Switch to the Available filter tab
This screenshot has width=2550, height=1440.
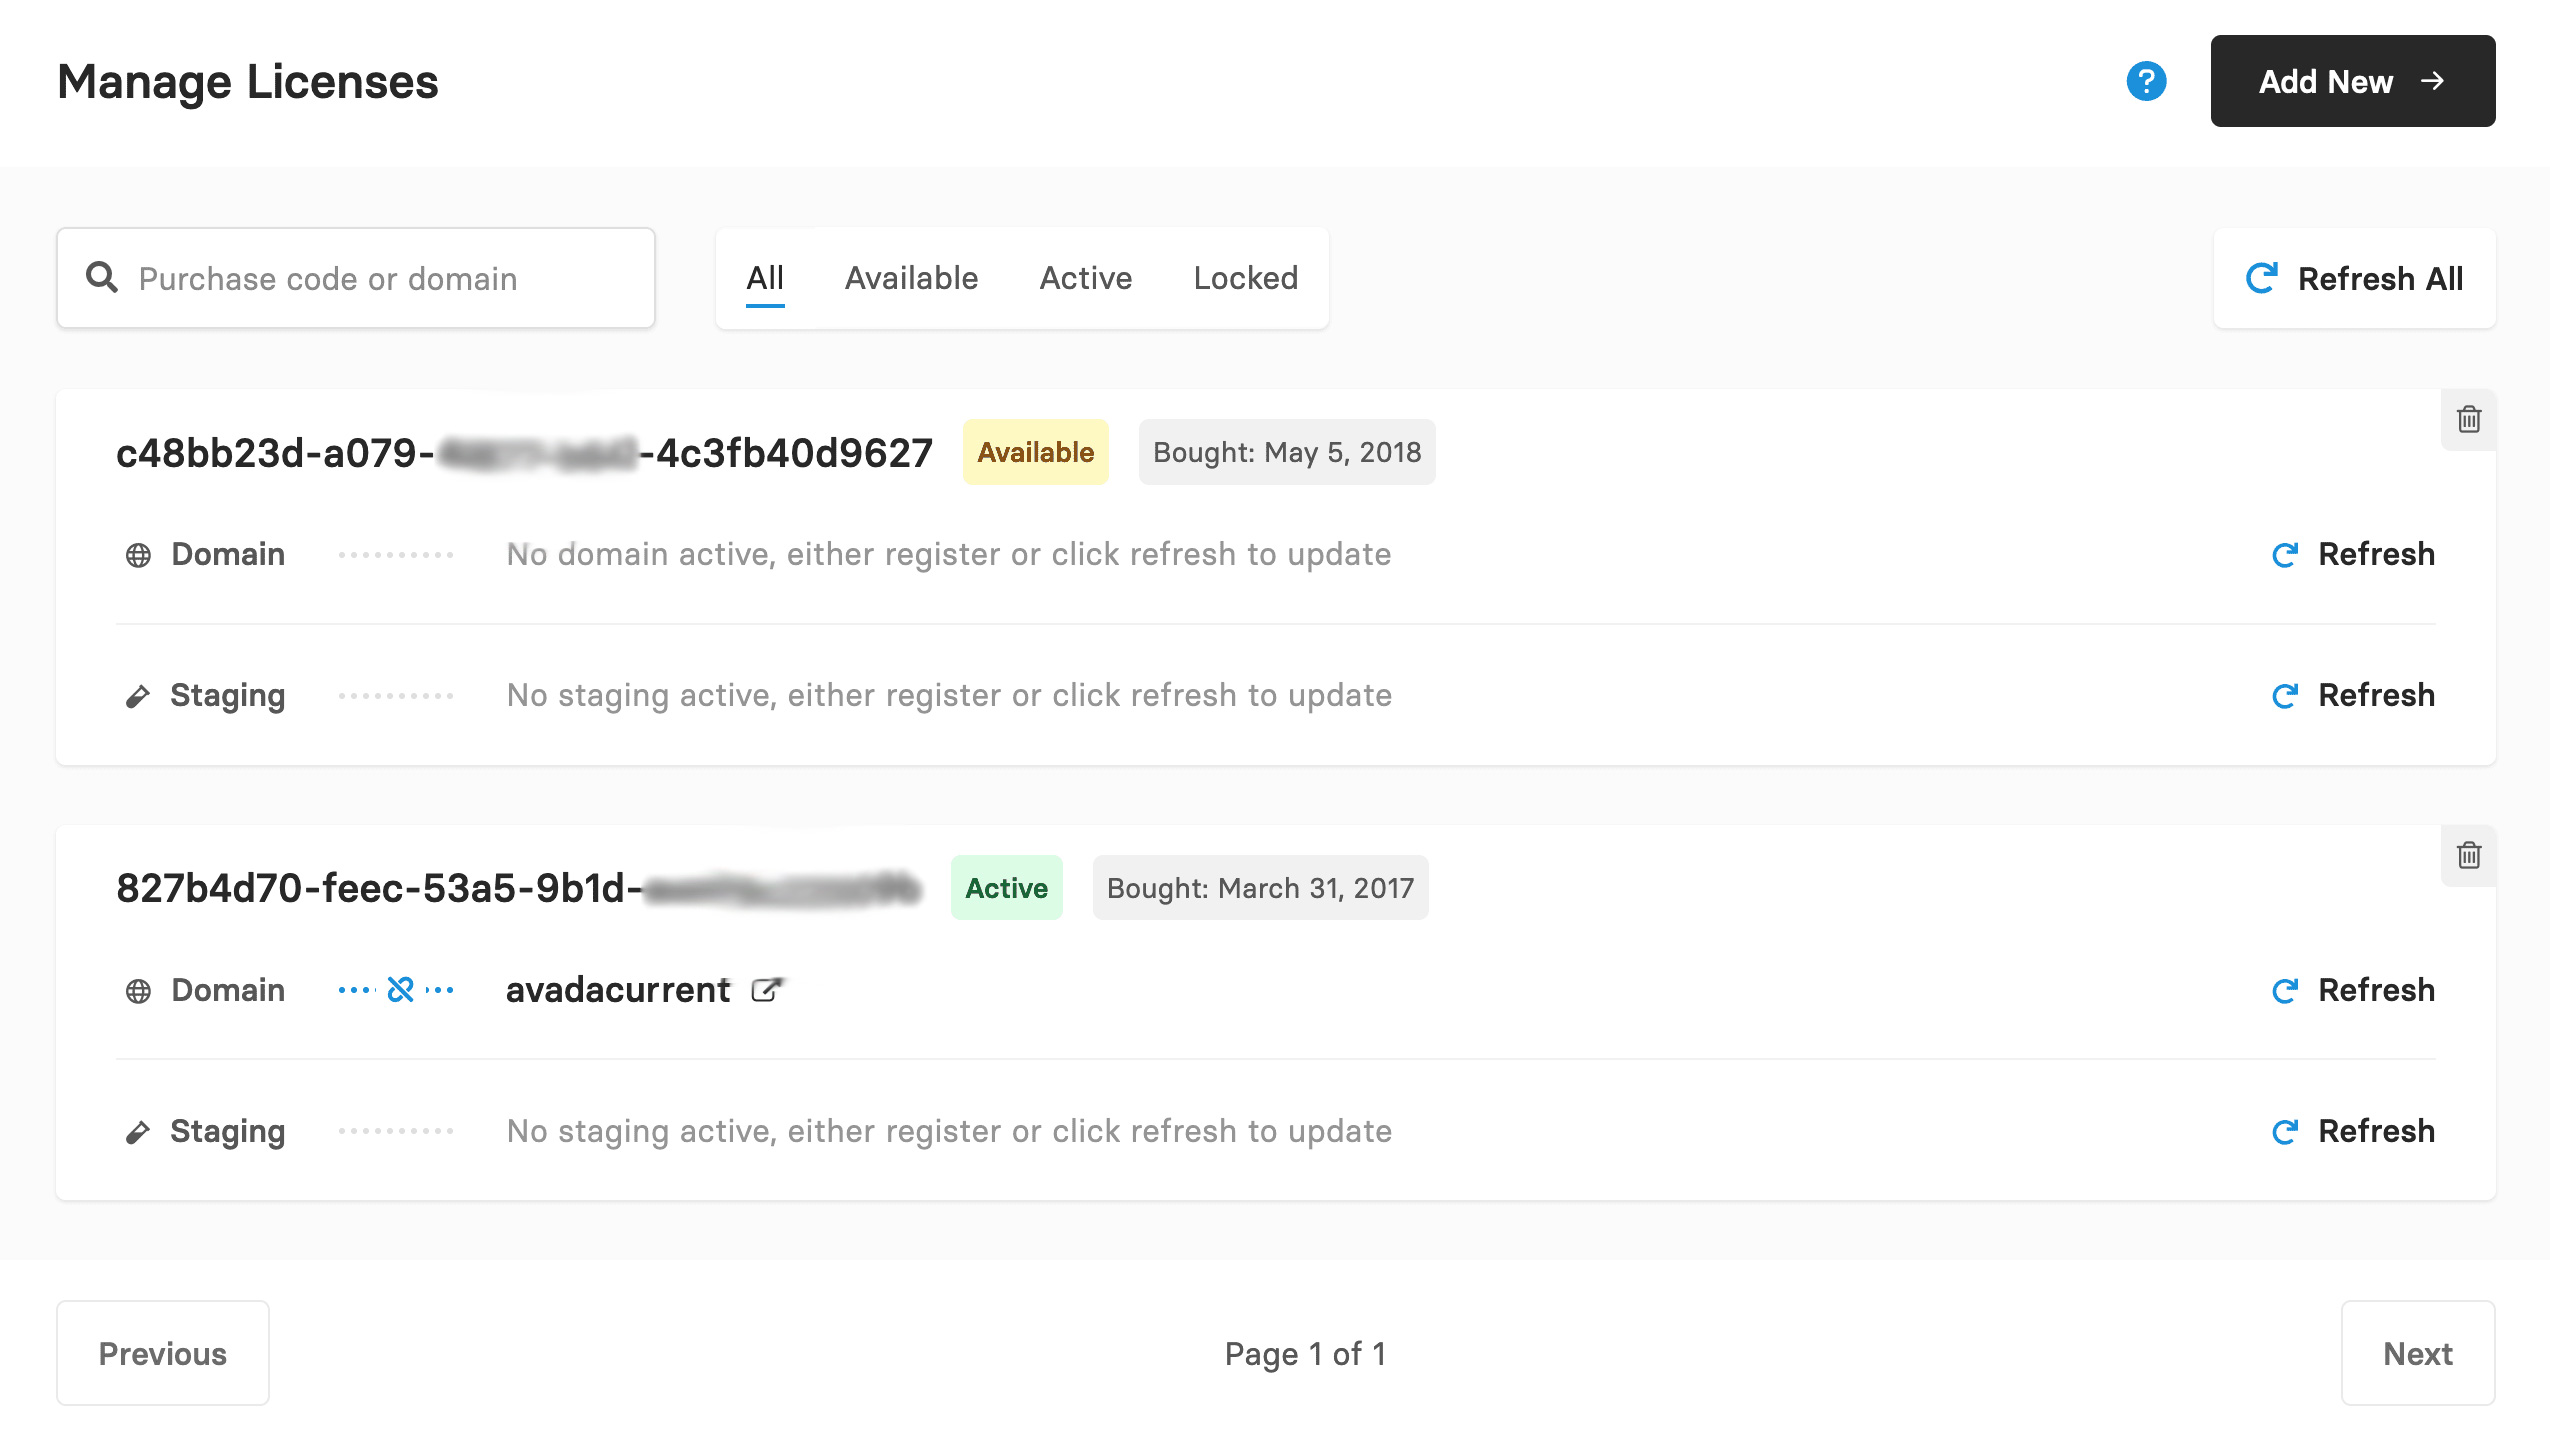(x=911, y=278)
